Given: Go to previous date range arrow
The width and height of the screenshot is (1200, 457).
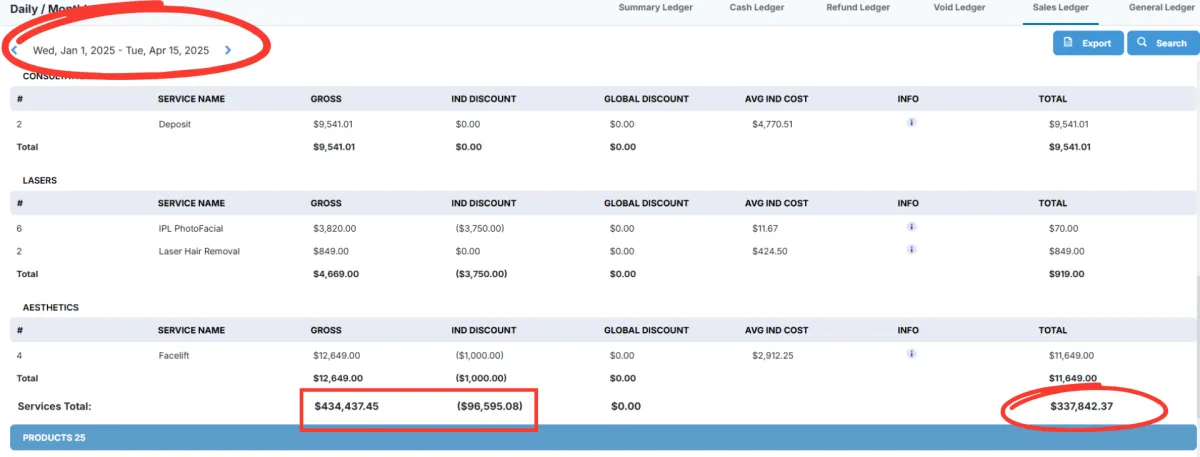Looking at the screenshot, I should click(14, 50).
